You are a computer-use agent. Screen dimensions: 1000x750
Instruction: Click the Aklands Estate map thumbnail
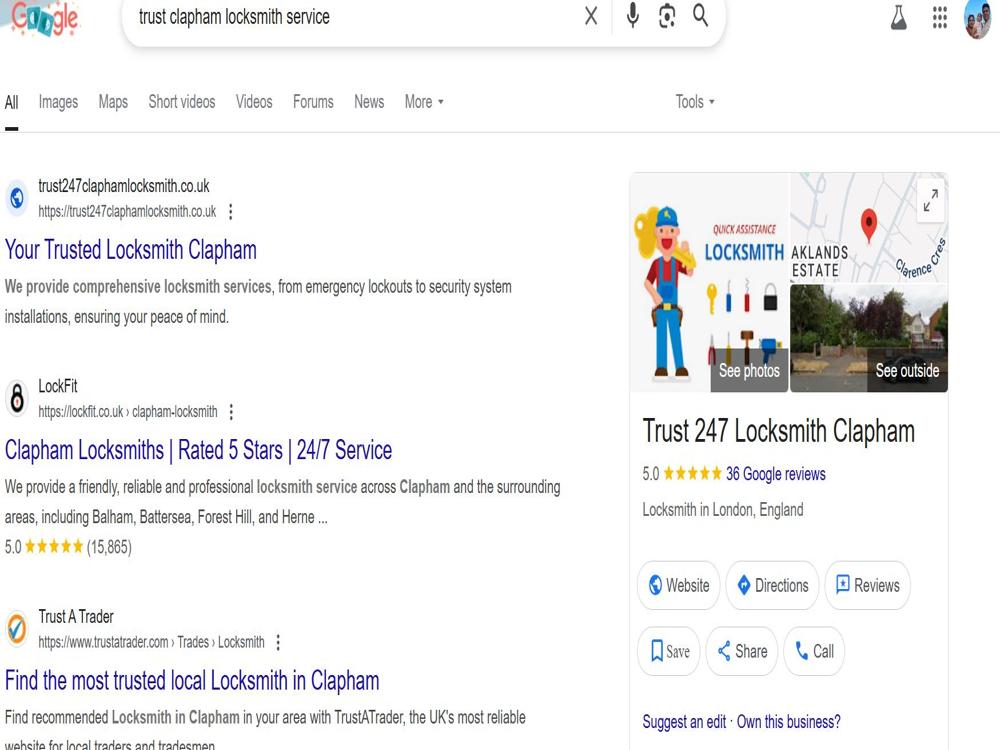click(x=869, y=228)
